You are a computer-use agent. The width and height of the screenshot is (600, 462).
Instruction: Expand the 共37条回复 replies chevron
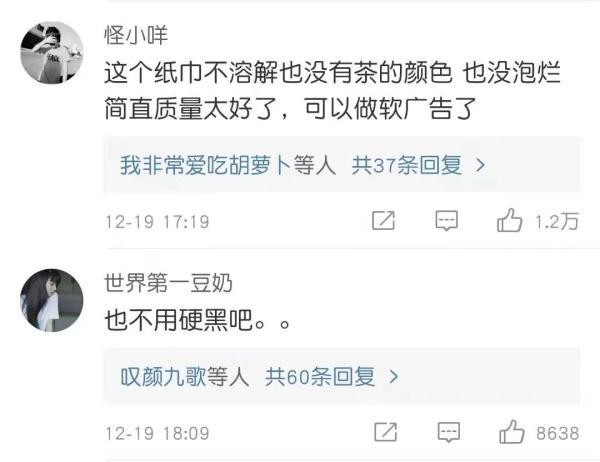tap(480, 165)
